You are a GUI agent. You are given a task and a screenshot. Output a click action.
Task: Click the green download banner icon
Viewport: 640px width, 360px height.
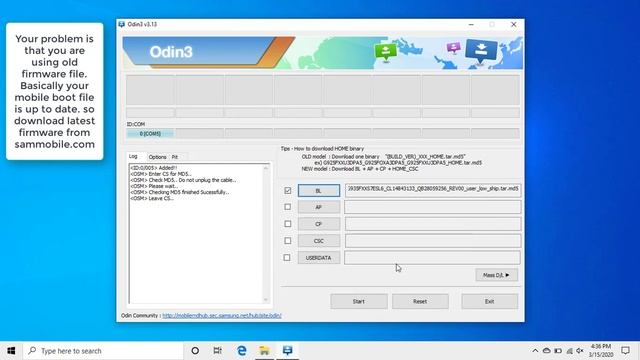(x=385, y=52)
